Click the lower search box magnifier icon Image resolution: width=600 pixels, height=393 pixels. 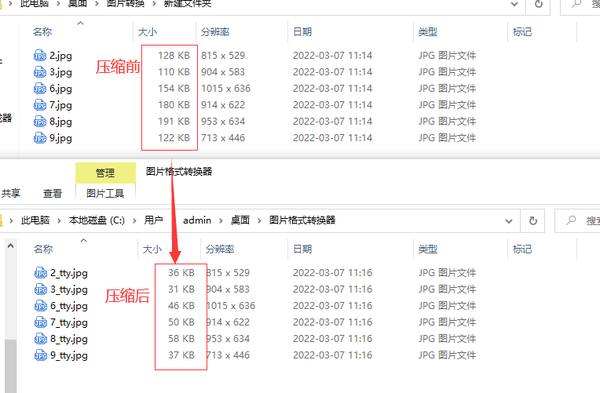point(571,220)
